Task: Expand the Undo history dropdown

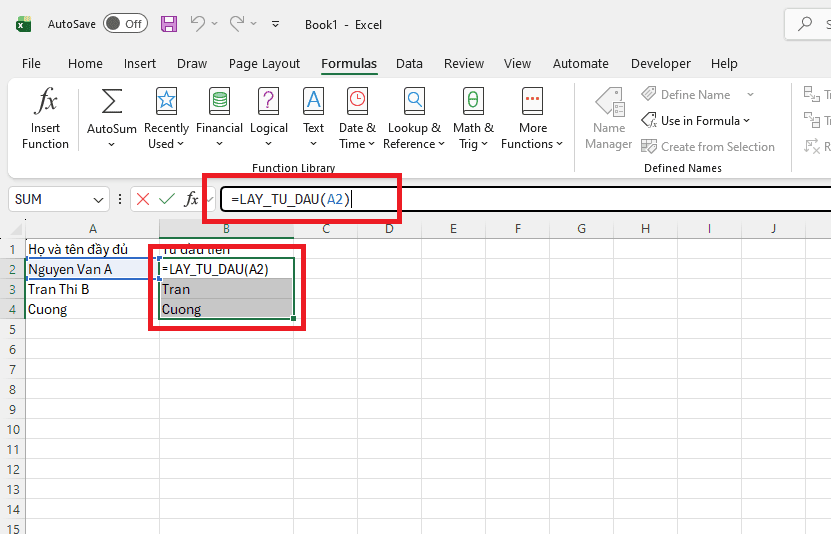Action: point(215,24)
